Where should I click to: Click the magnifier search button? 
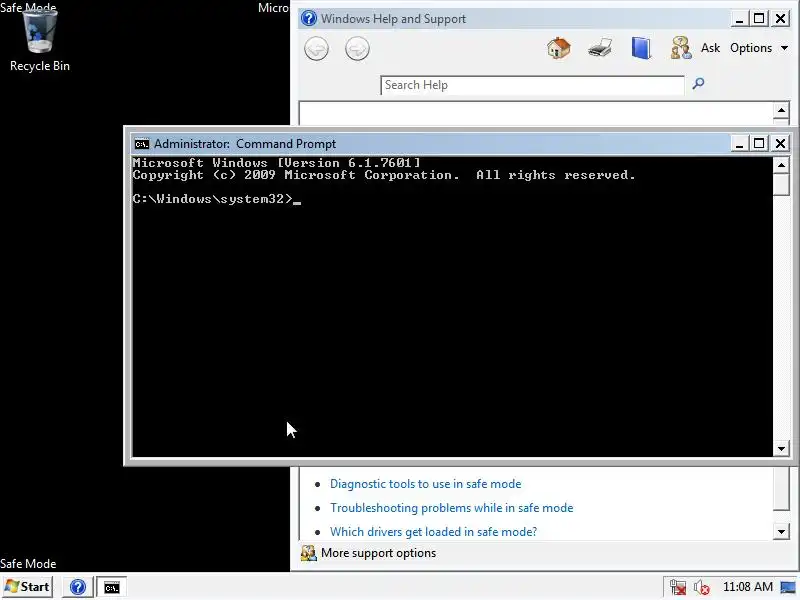pyautogui.click(x=698, y=84)
